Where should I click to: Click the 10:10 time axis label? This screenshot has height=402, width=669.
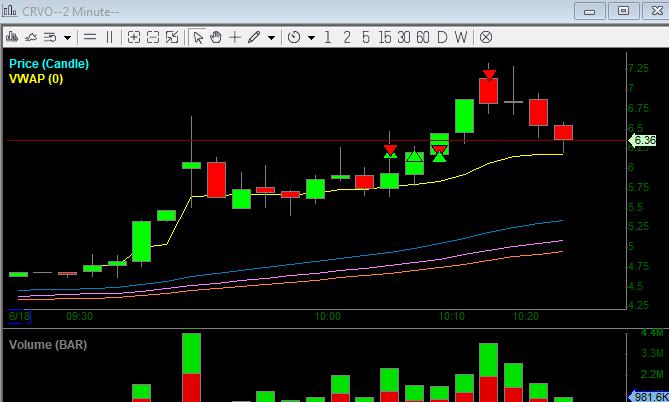tap(451, 316)
